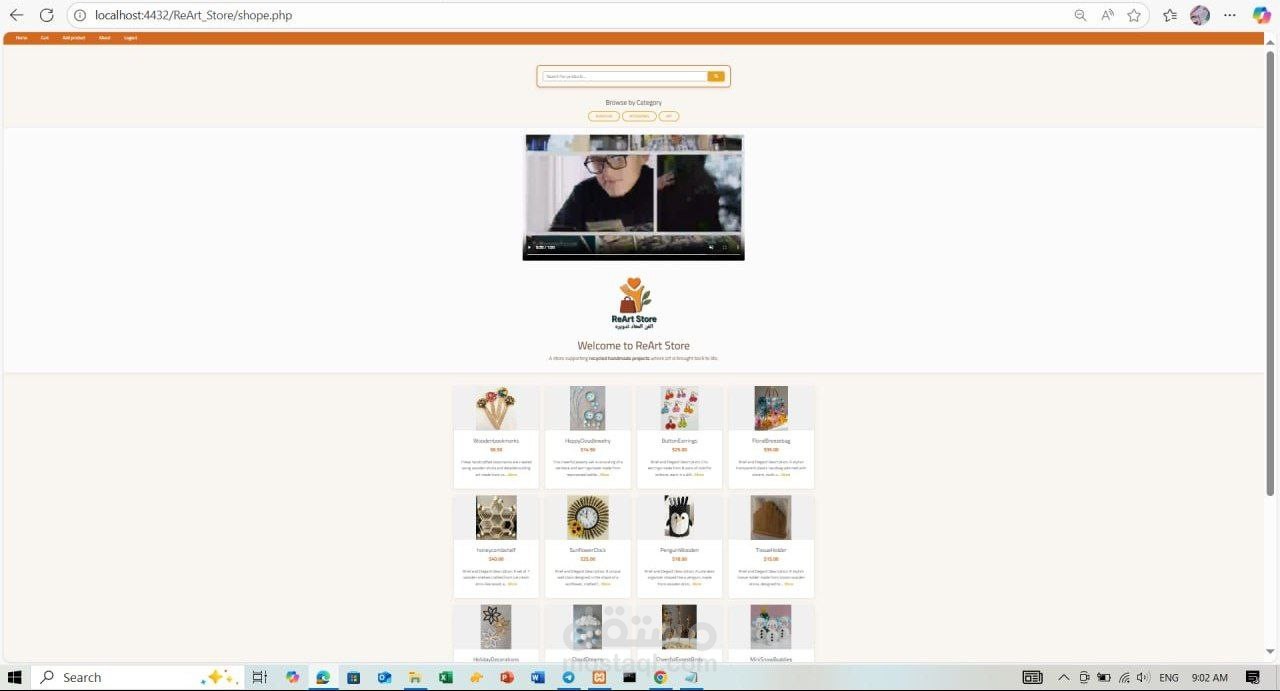This screenshot has width=1280, height=691.
Task: Click More link under TissueHolder description
Action: tap(788, 583)
